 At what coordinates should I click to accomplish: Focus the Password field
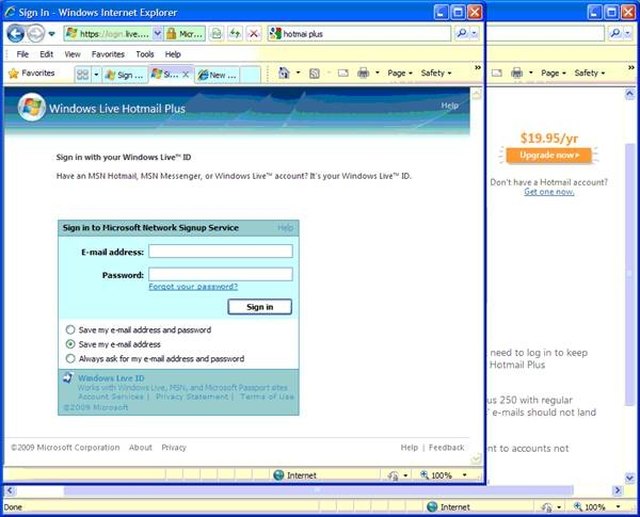click(x=220, y=274)
